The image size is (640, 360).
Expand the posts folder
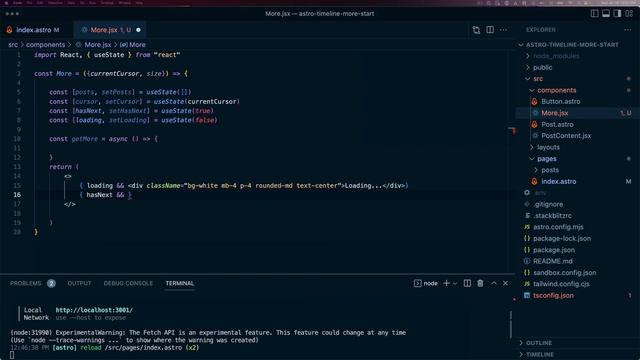coord(550,170)
